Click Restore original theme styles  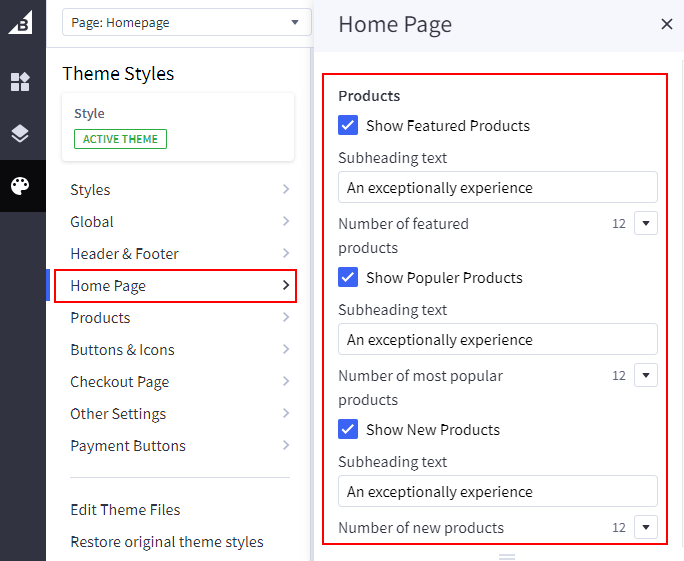click(x=167, y=542)
